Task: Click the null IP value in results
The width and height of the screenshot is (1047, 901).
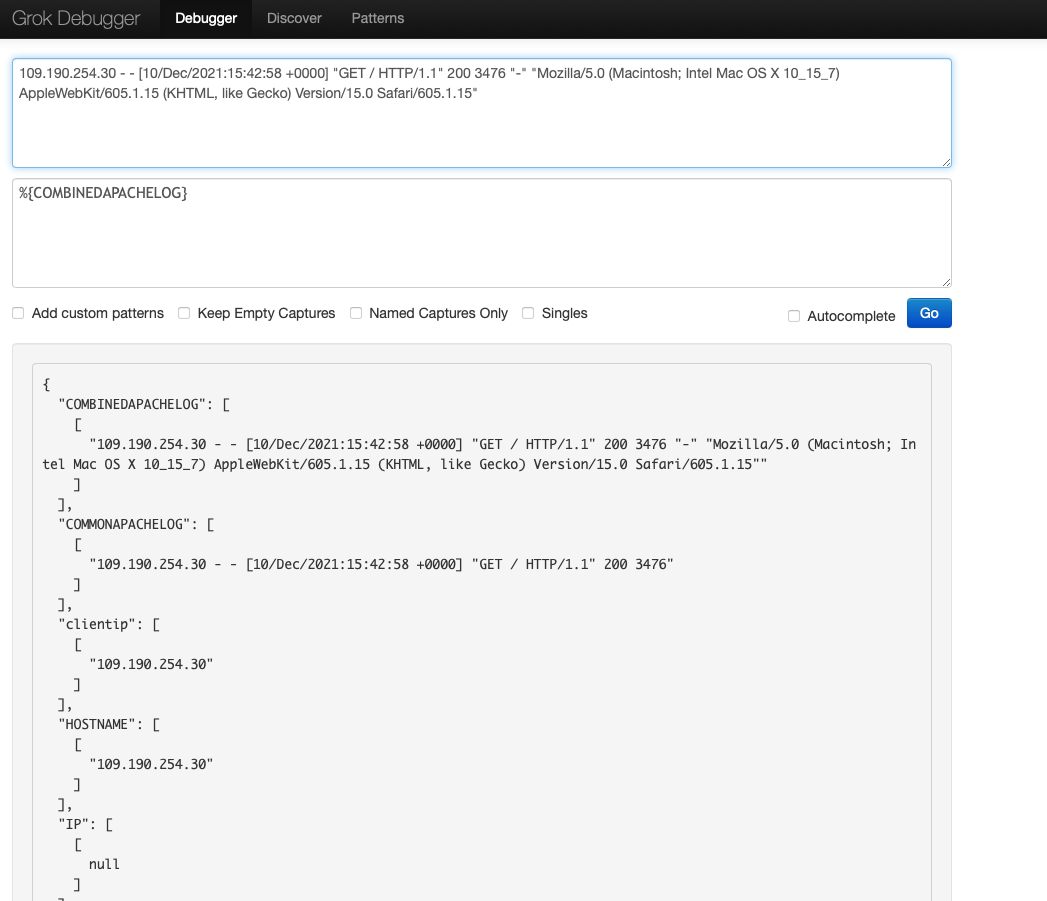Action: click(104, 863)
